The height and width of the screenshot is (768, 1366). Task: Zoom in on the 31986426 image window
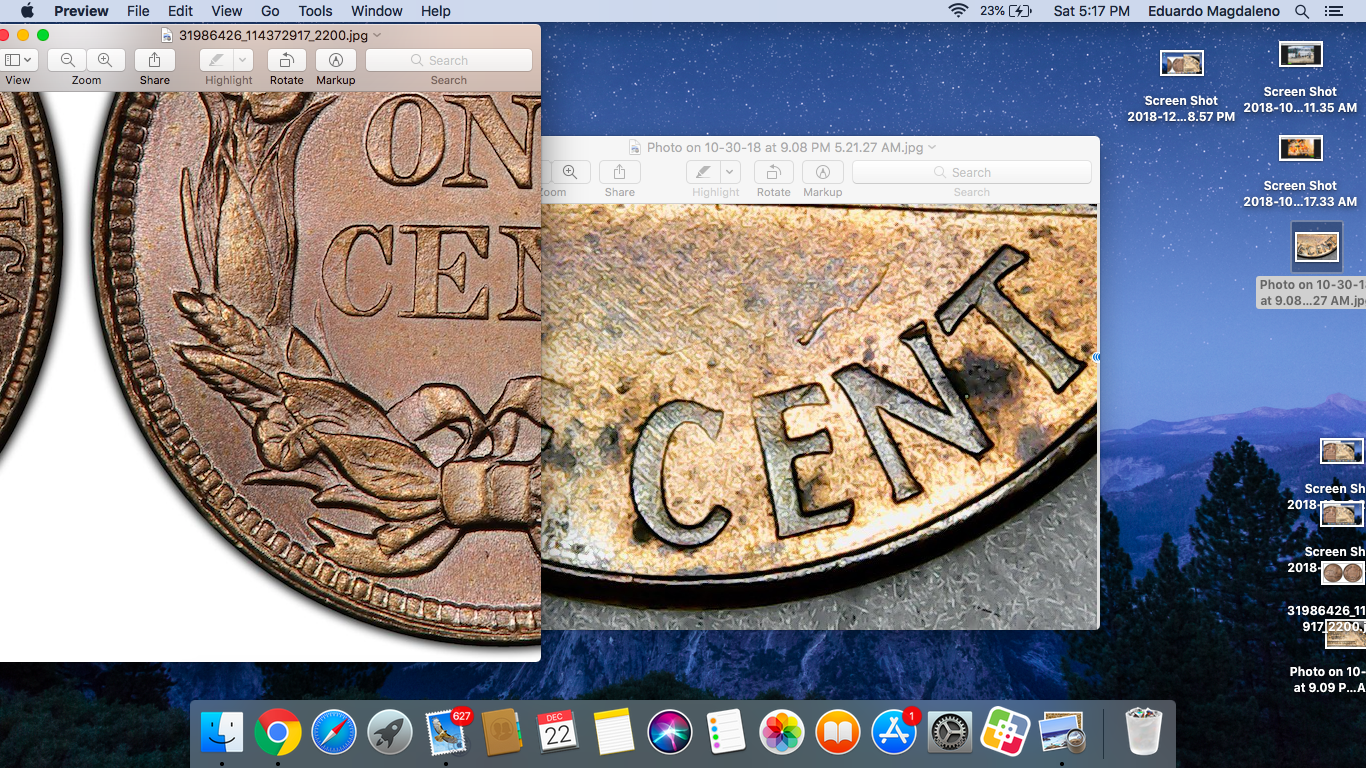point(105,60)
